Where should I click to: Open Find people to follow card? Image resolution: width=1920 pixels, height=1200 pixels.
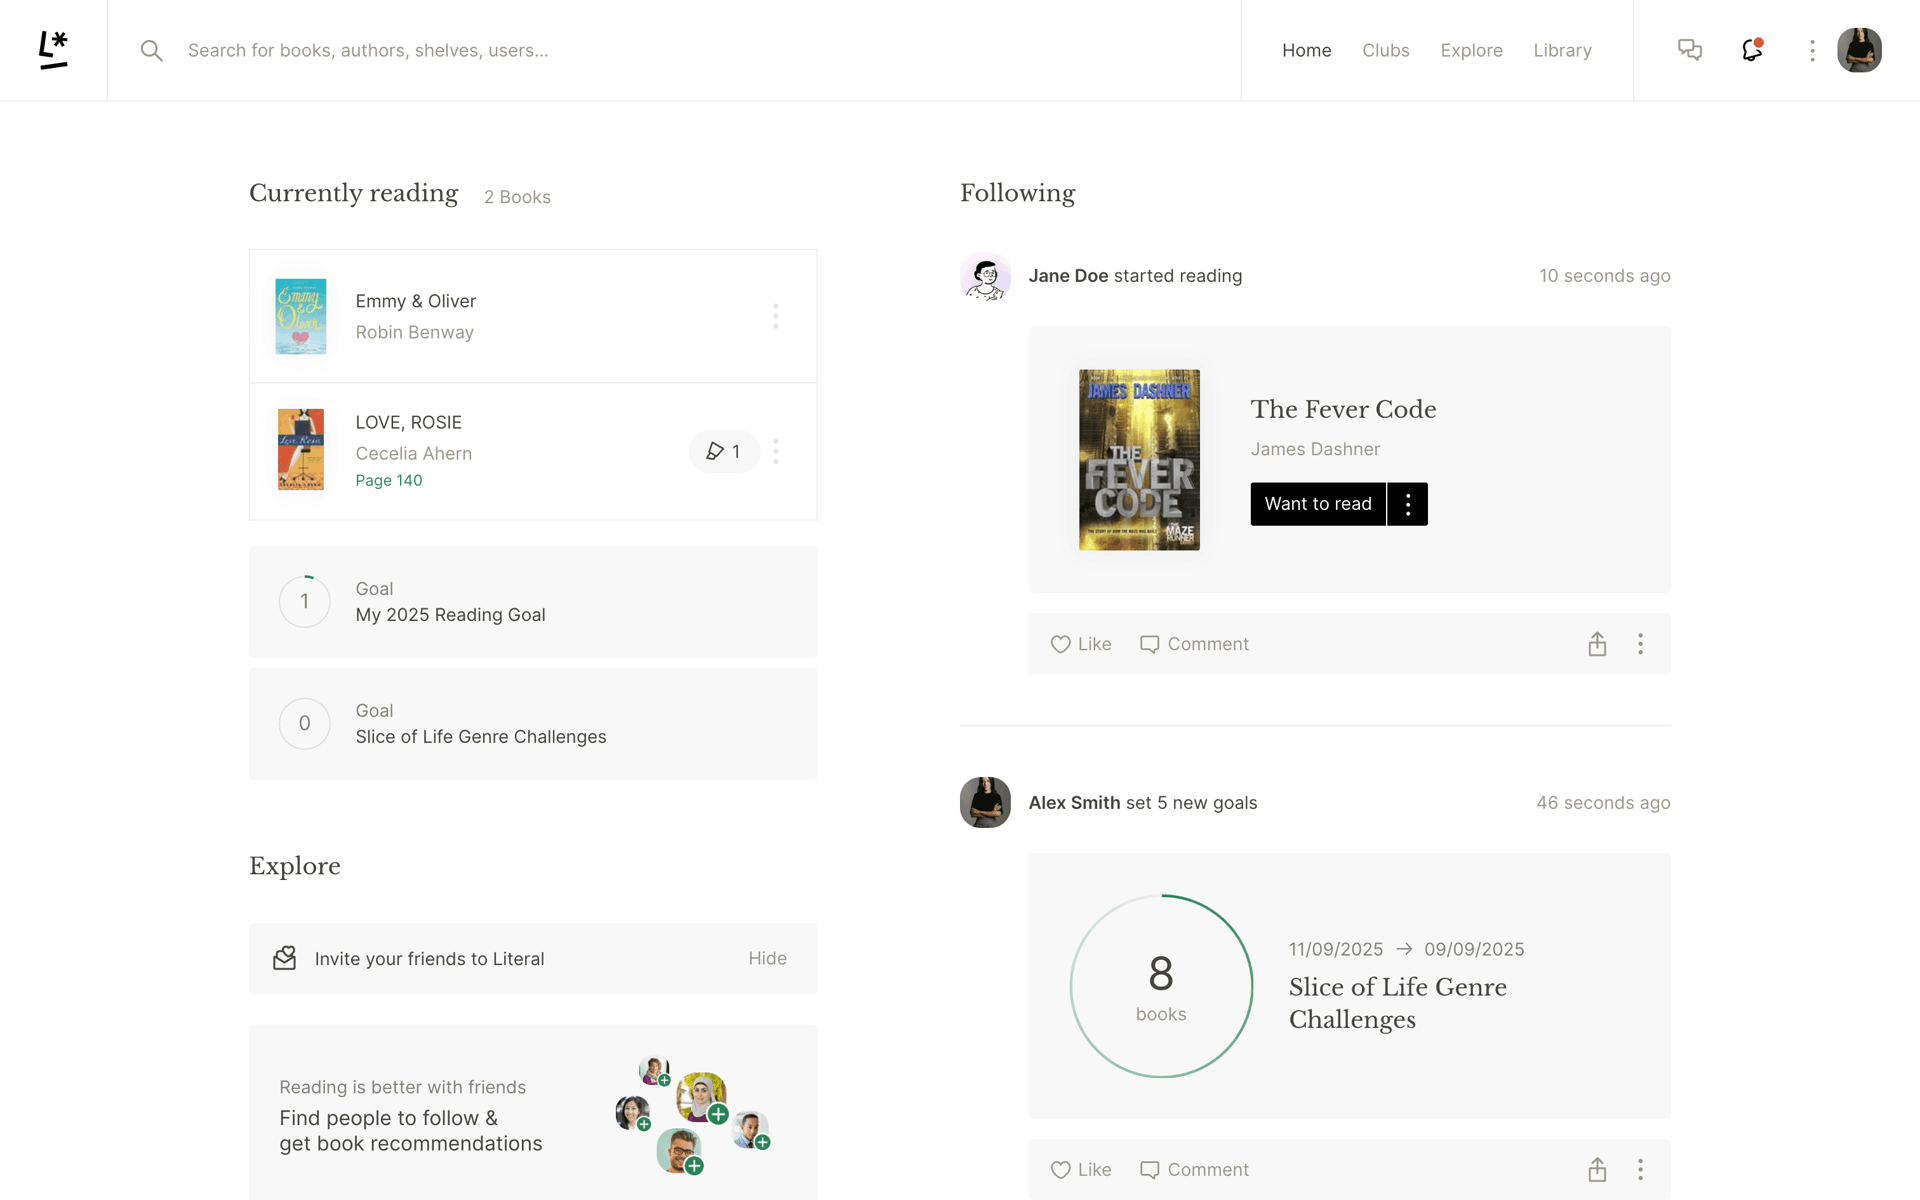[533, 1113]
